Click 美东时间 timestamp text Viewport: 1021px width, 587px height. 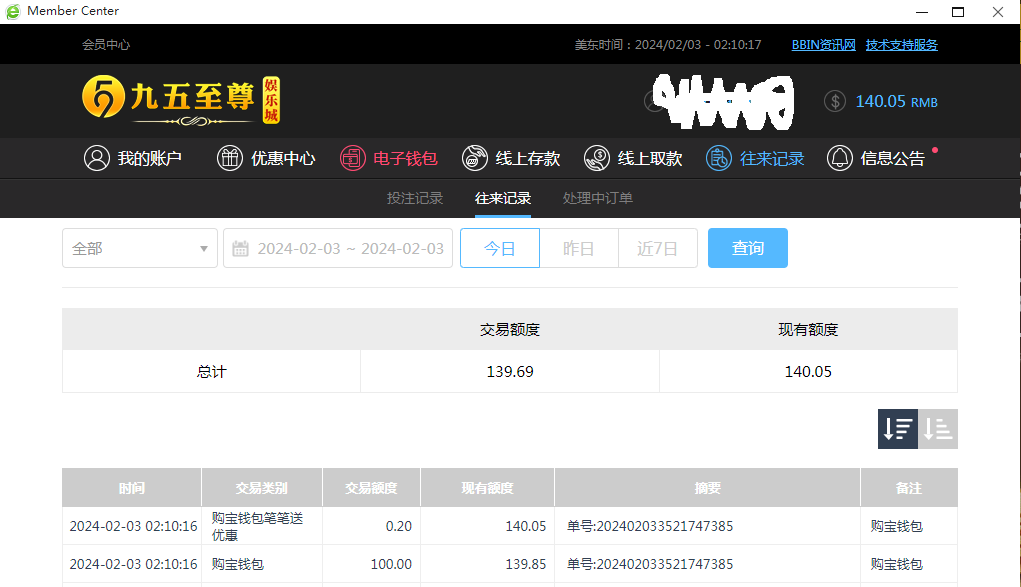click(x=667, y=45)
